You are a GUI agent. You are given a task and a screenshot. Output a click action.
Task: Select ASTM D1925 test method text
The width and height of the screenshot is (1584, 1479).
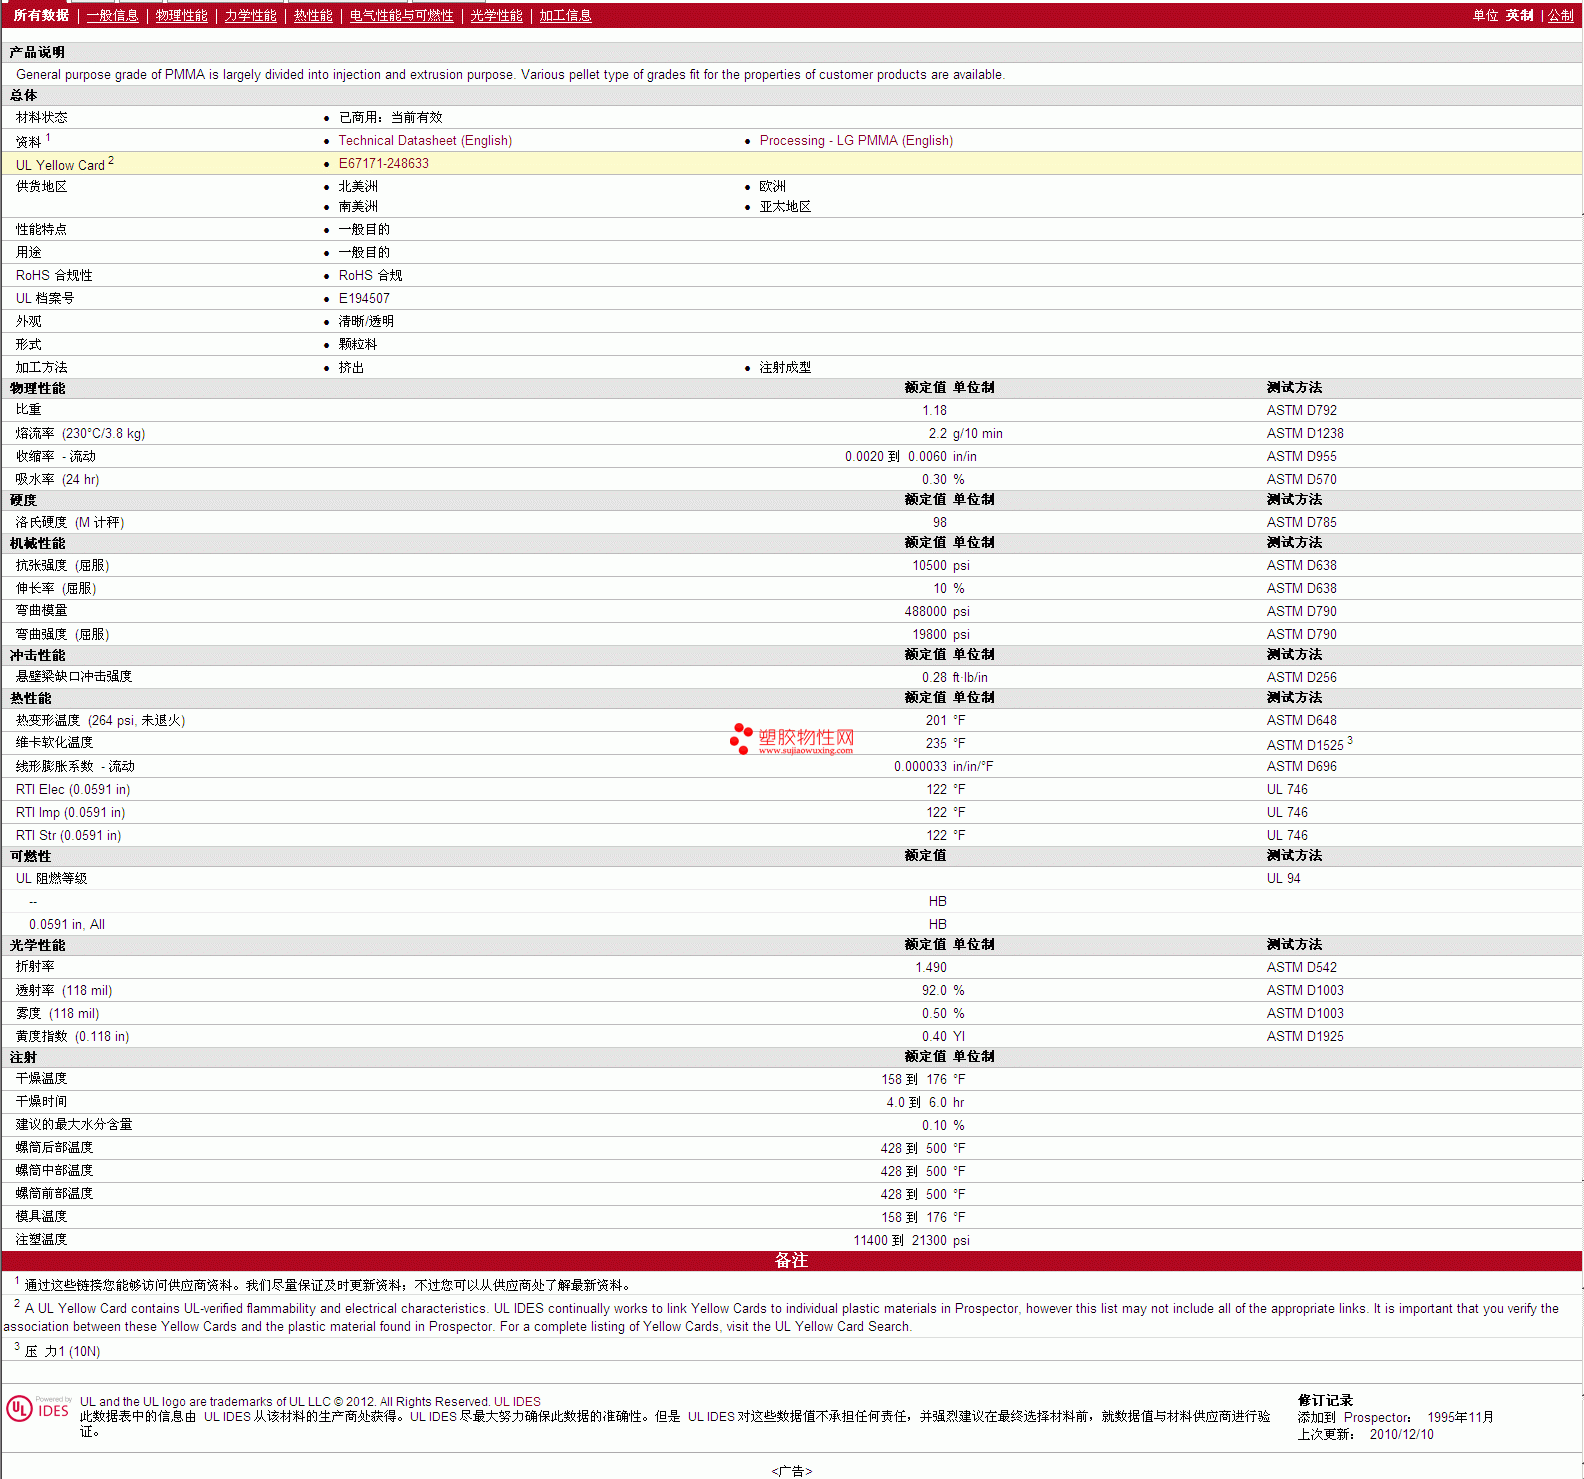pyautogui.click(x=1305, y=1037)
